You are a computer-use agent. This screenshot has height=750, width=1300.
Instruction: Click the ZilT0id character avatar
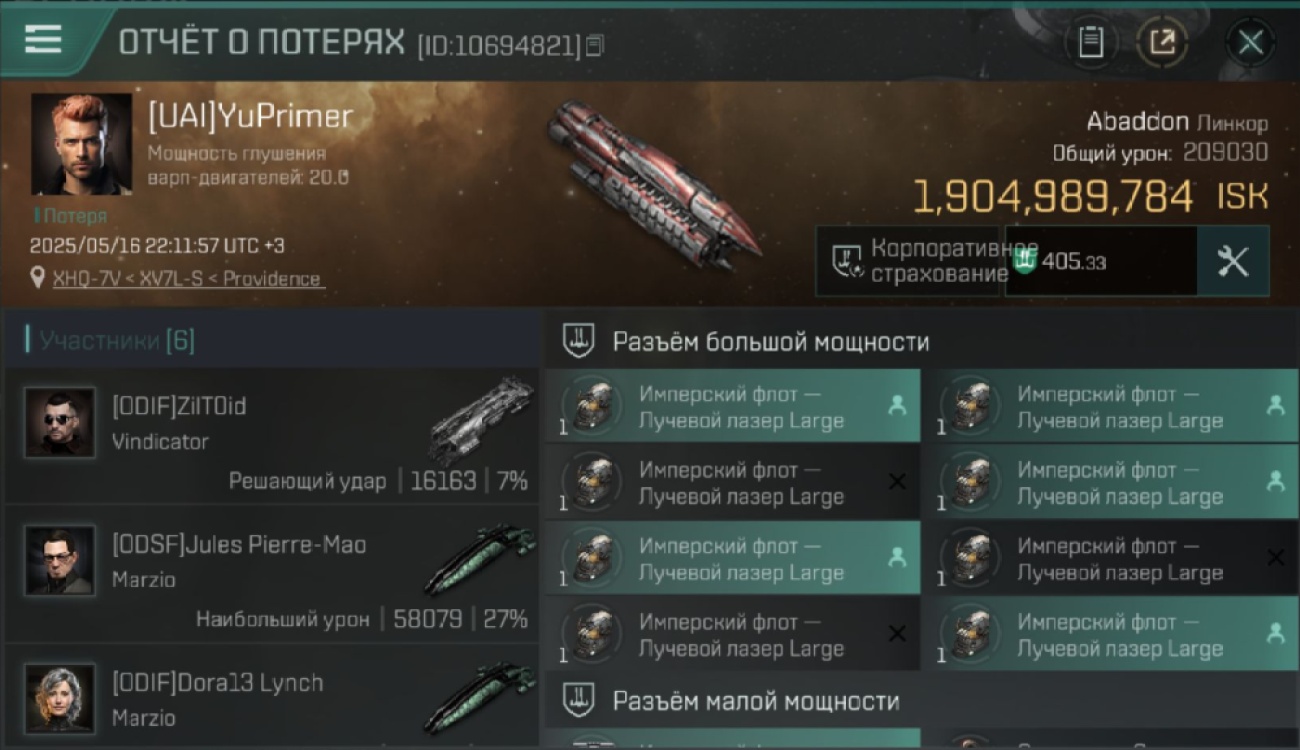[x=60, y=423]
